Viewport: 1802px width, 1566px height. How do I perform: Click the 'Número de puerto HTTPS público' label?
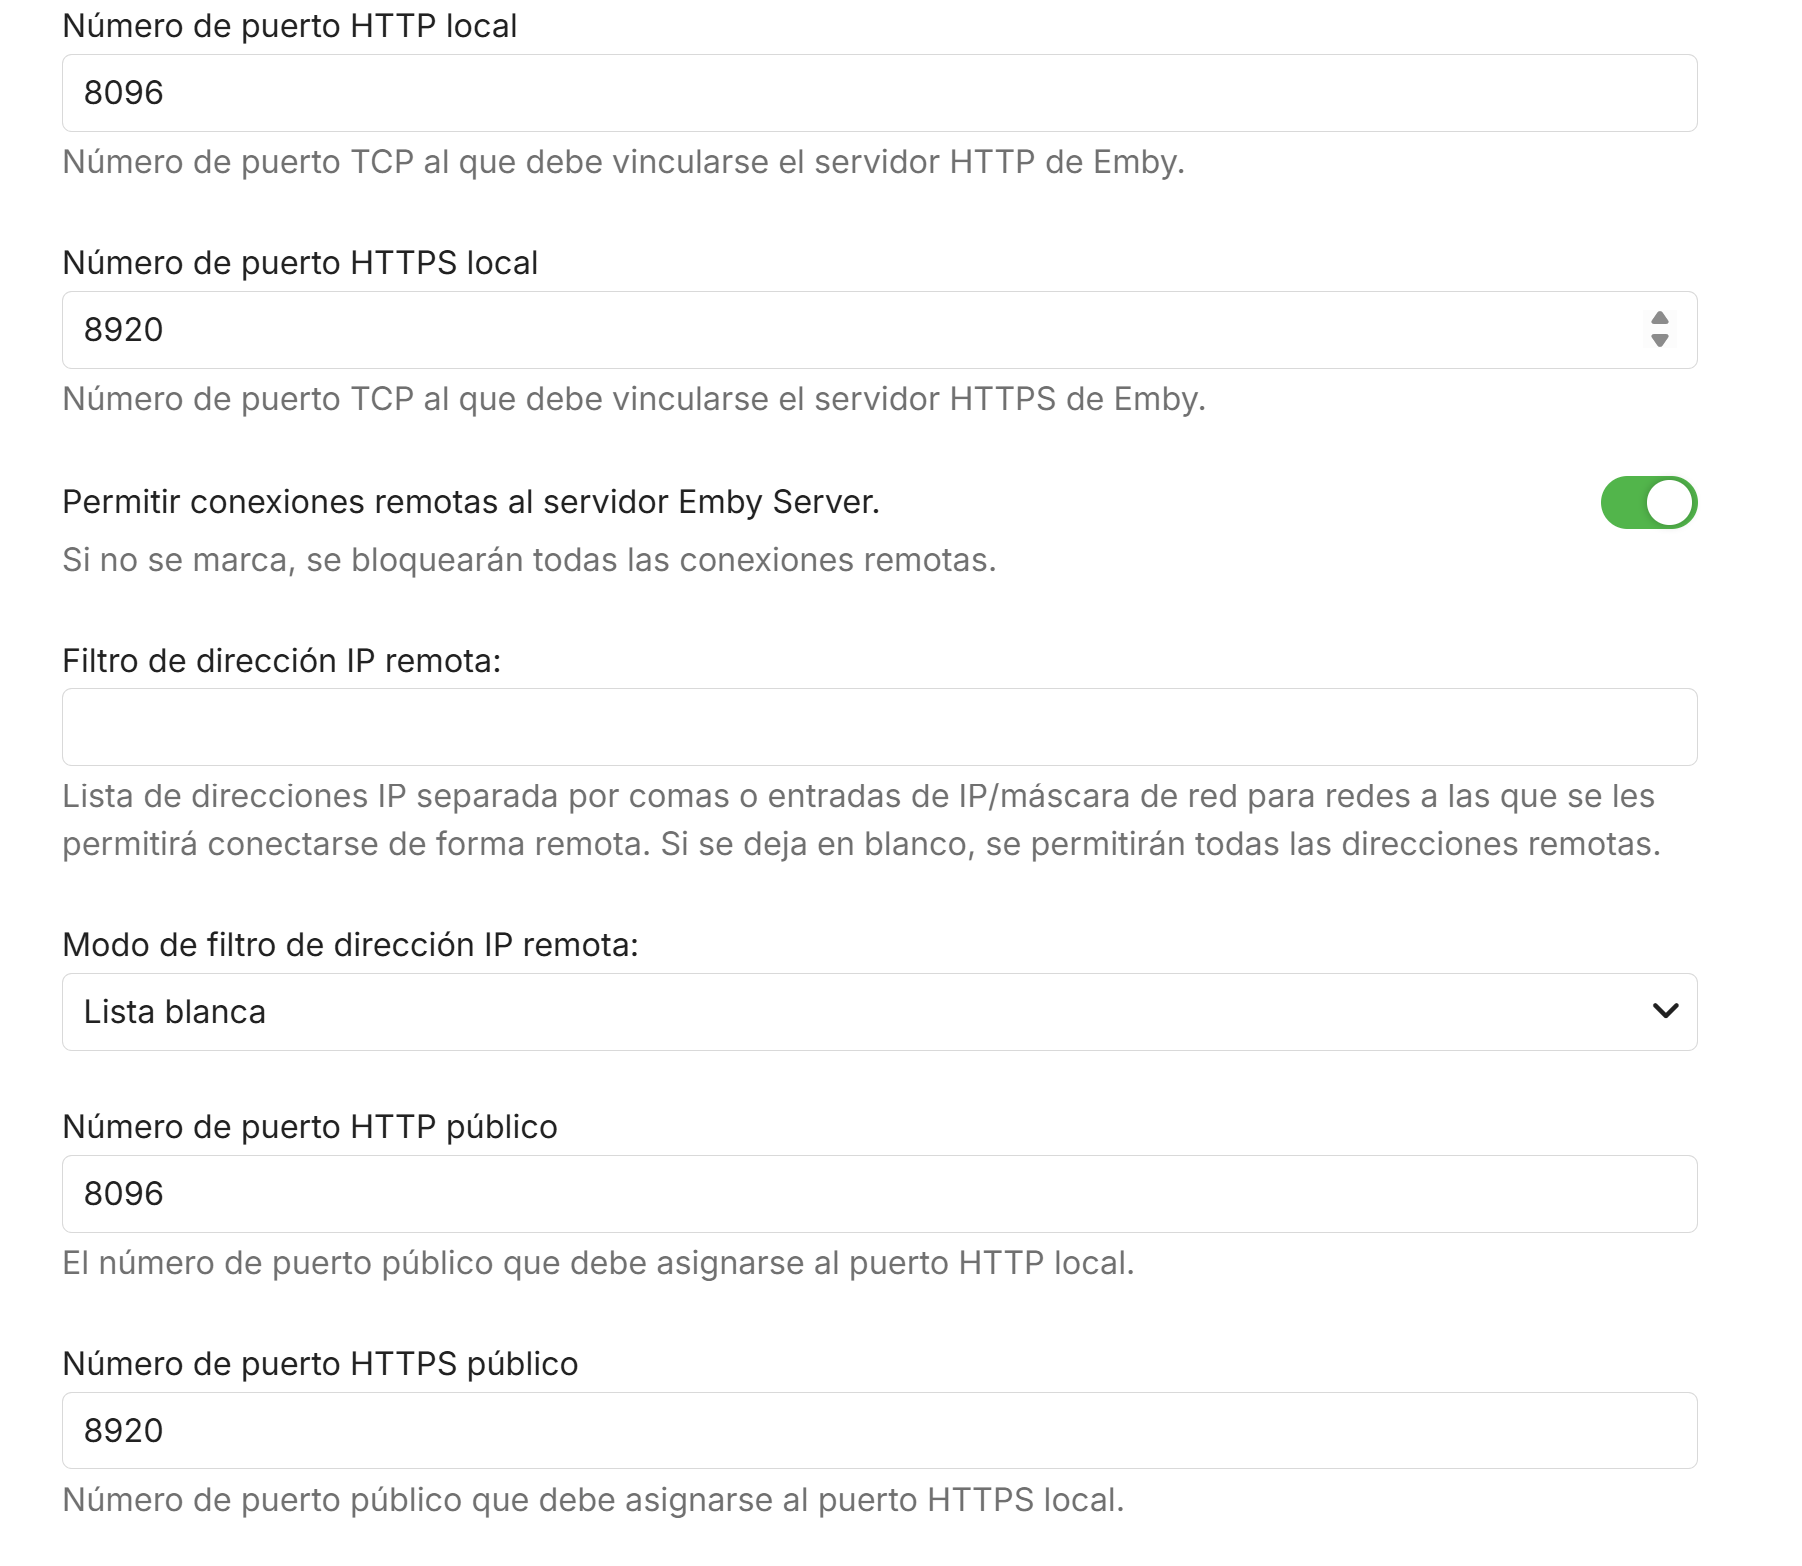(320, 1364)
